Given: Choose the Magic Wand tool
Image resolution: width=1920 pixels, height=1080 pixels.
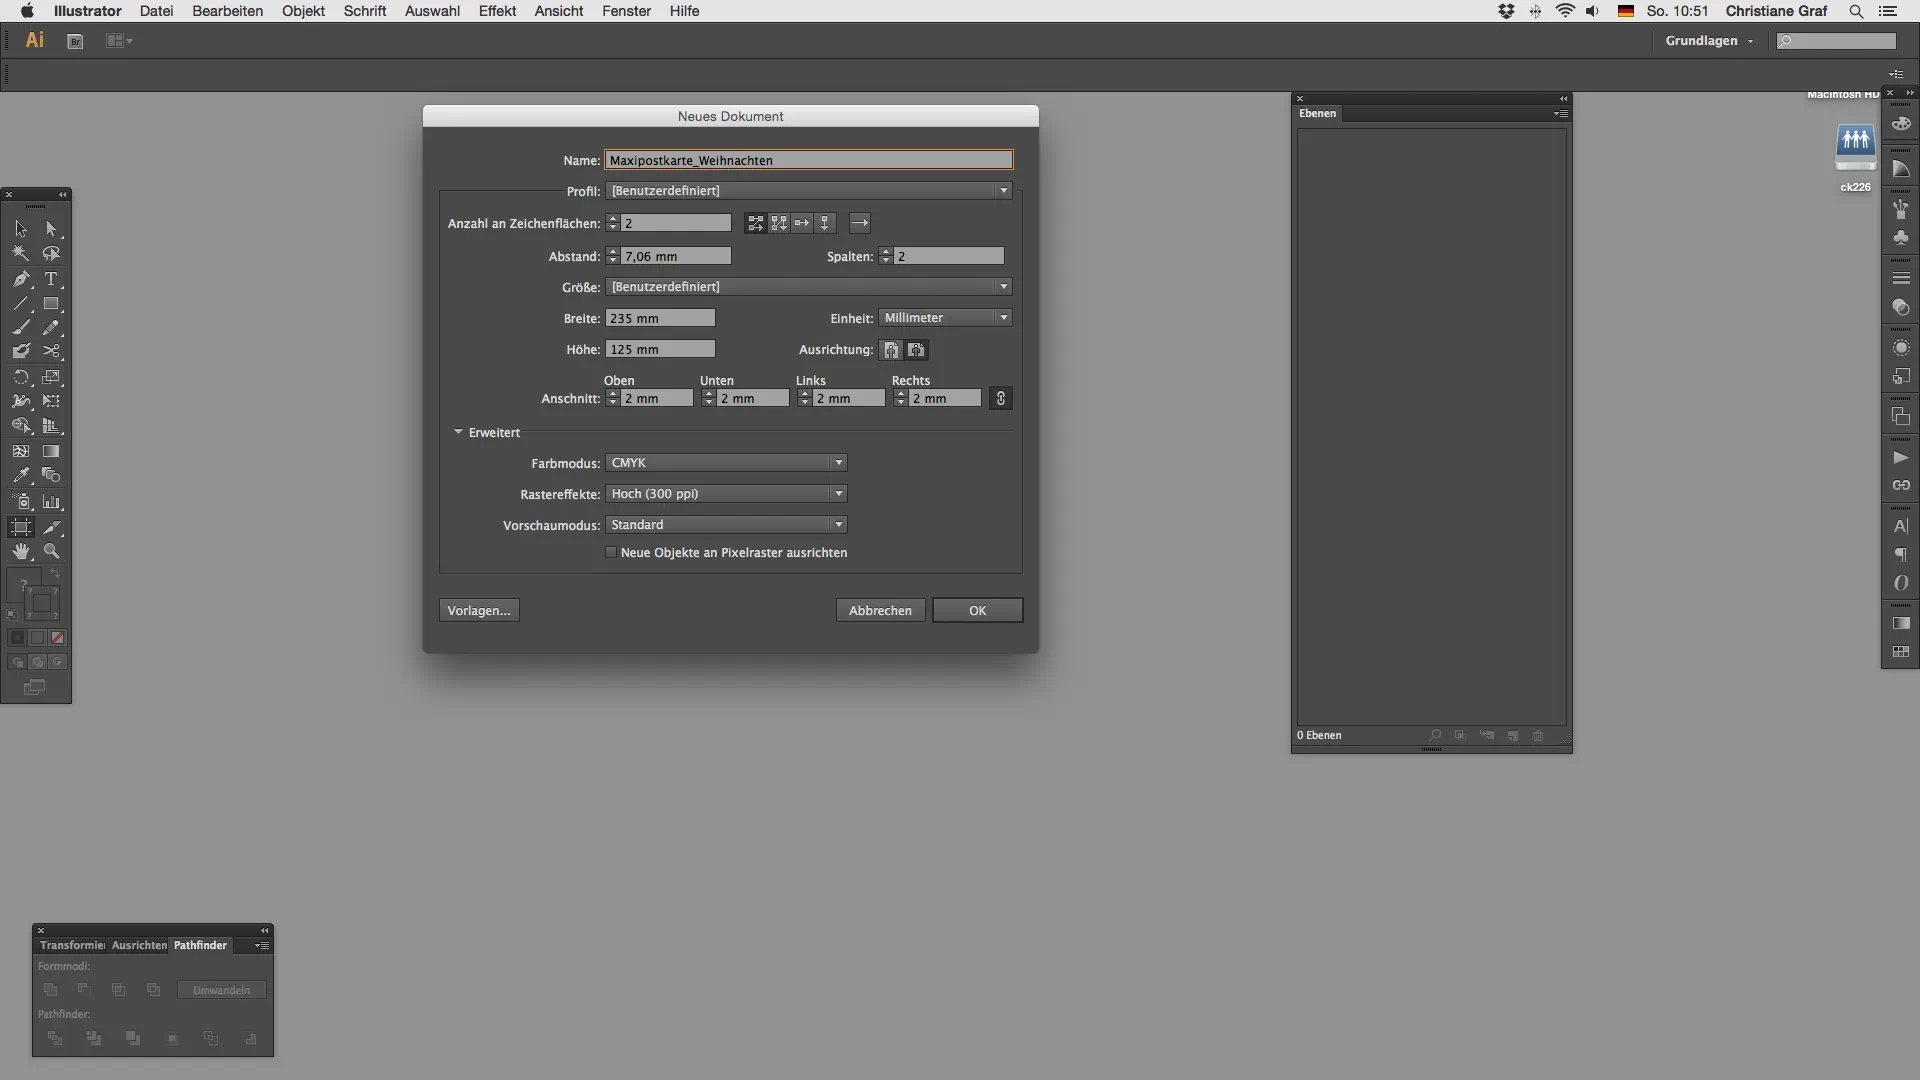Looking at the screenshot, I should click(x=21, y=254).
